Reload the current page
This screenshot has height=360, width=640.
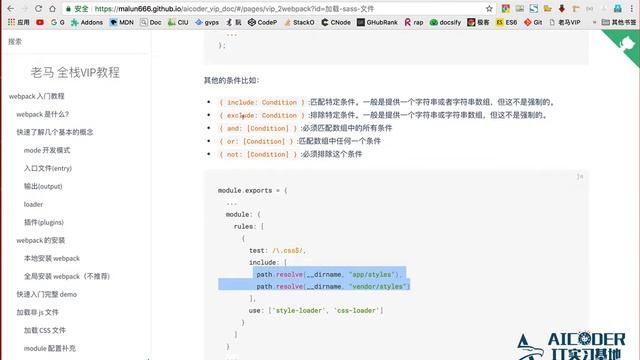point(38,9)
